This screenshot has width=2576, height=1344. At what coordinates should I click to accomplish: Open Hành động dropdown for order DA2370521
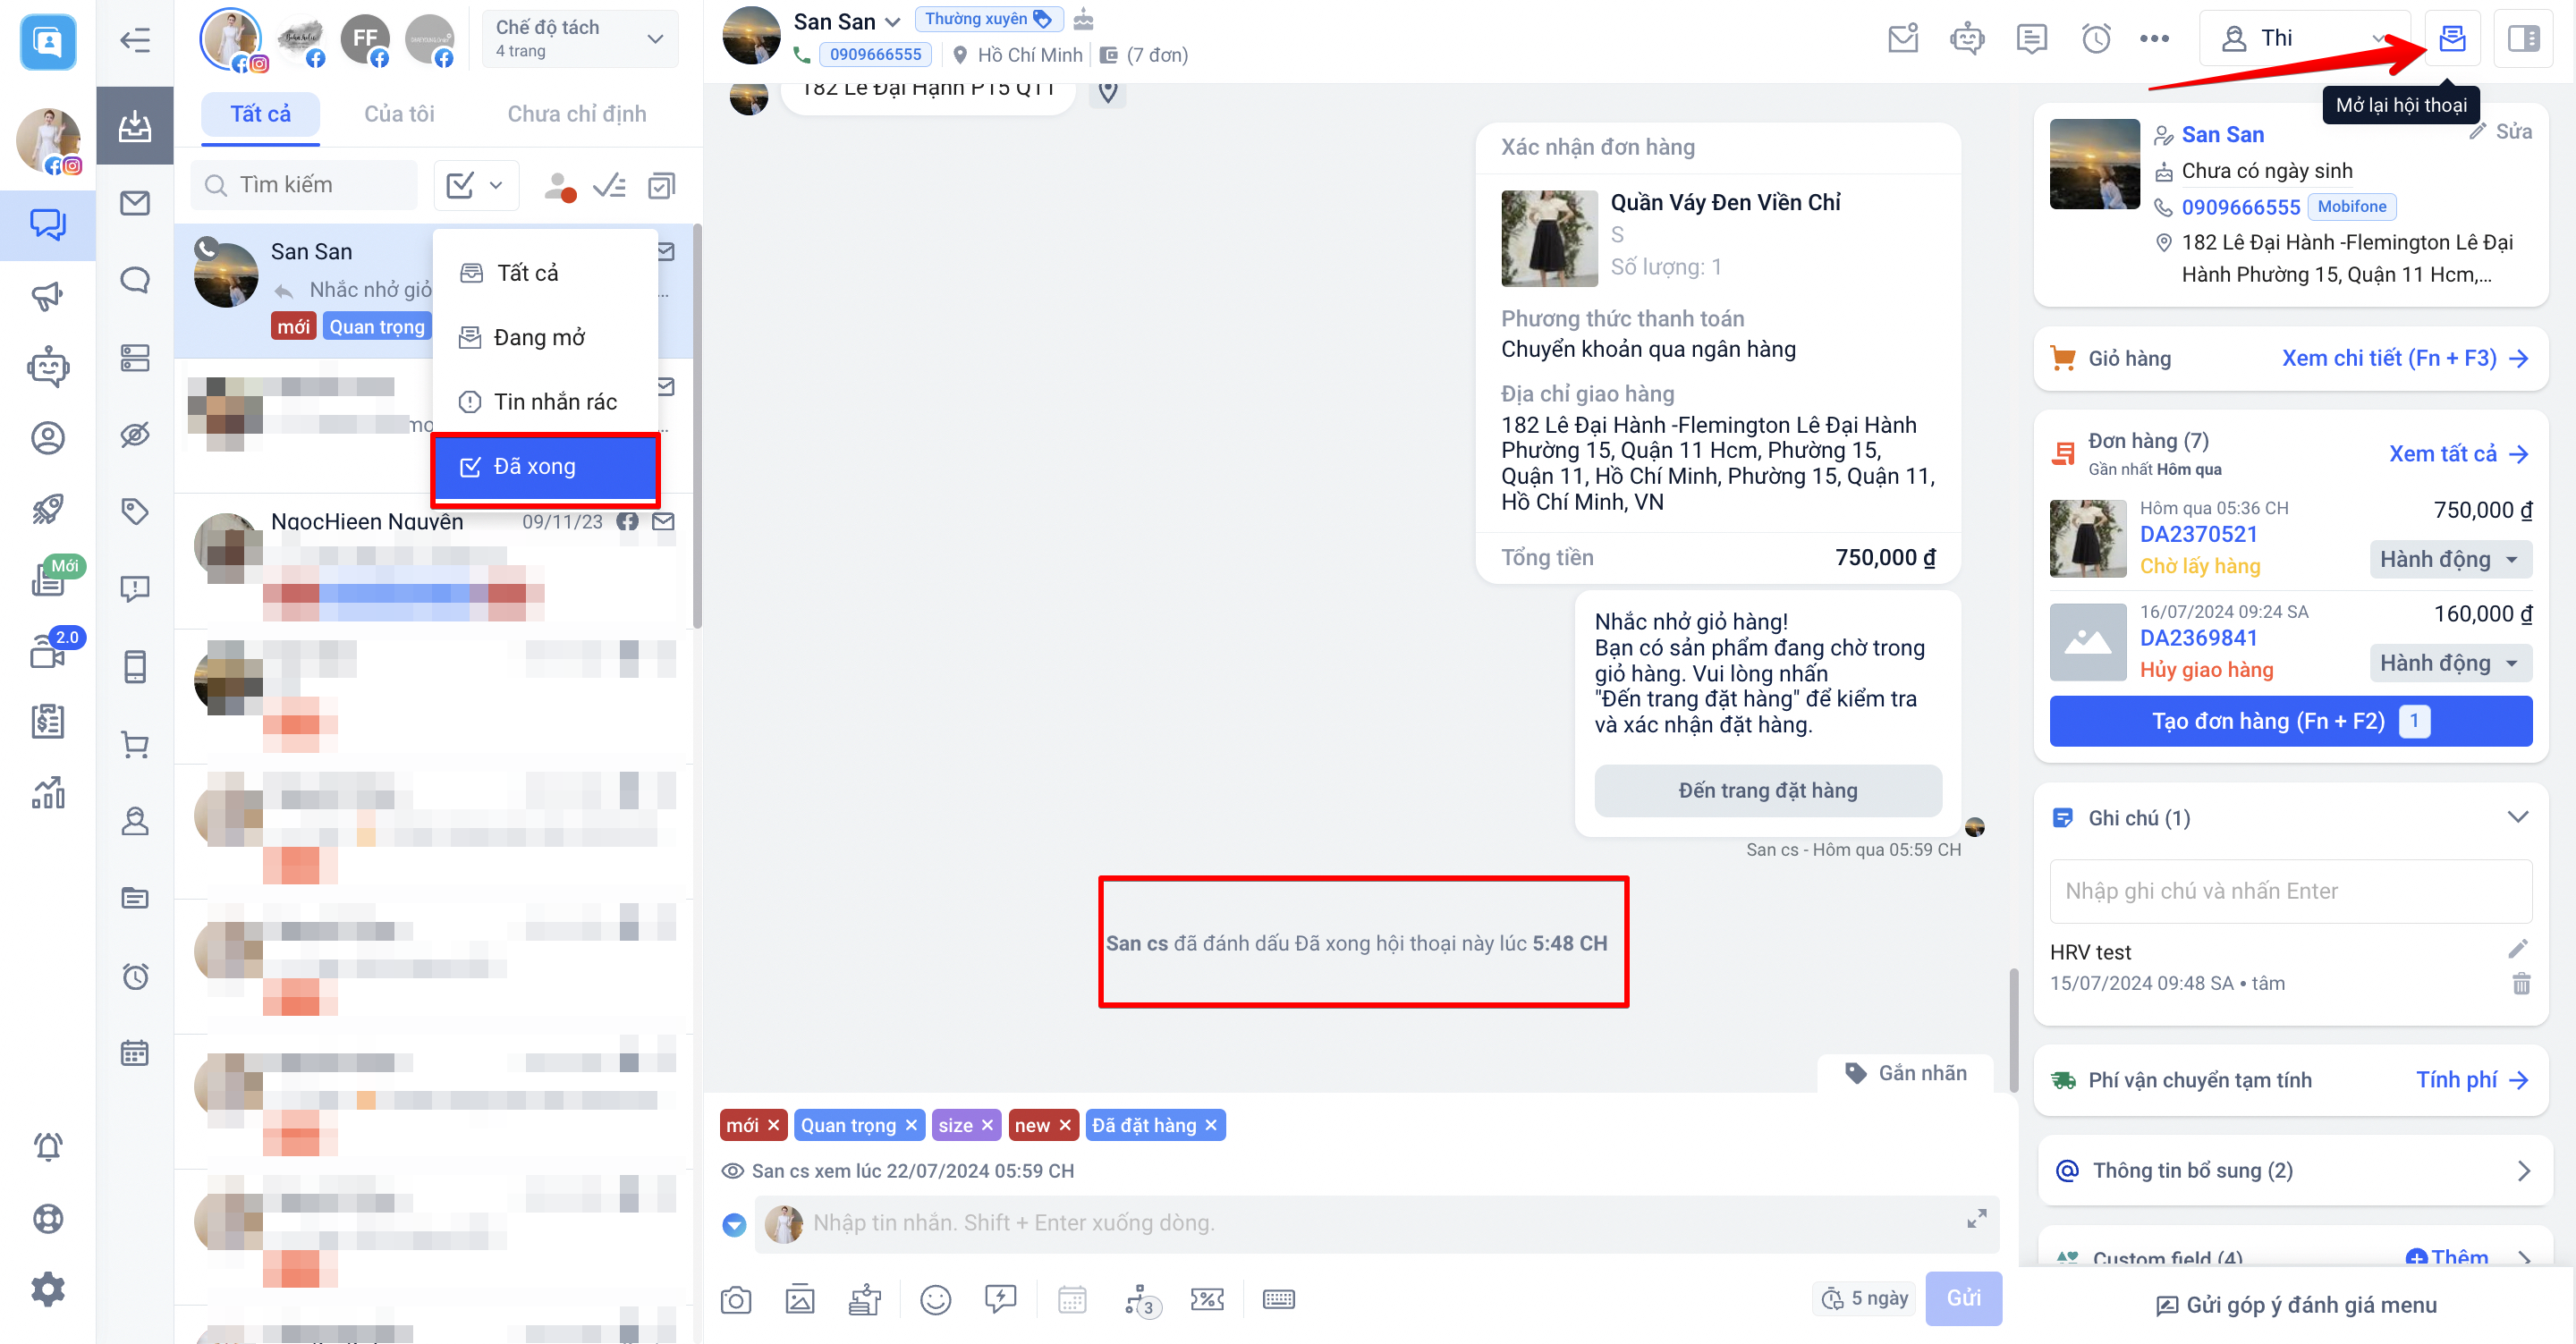tap(2449, 559)
